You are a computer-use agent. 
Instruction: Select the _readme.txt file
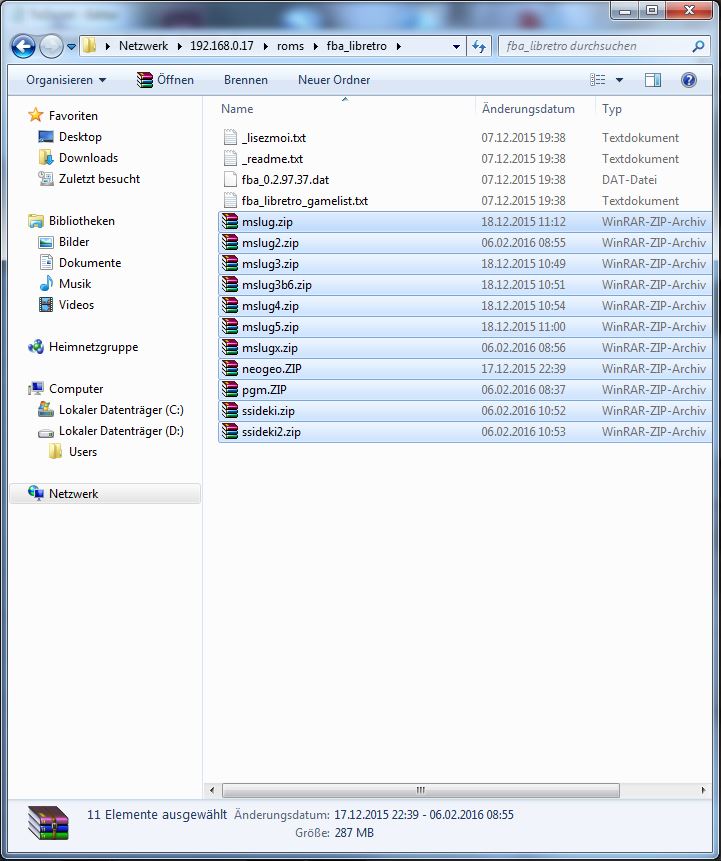pyautogui.click(x=272, y=159)
